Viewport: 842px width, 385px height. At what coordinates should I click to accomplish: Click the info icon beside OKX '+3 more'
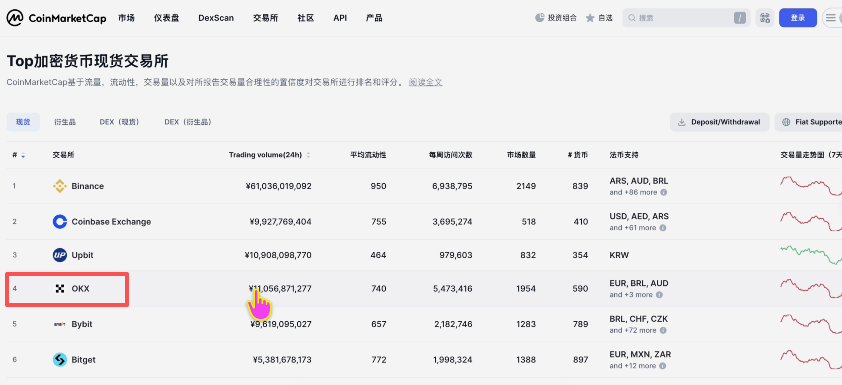click(659, 295)
